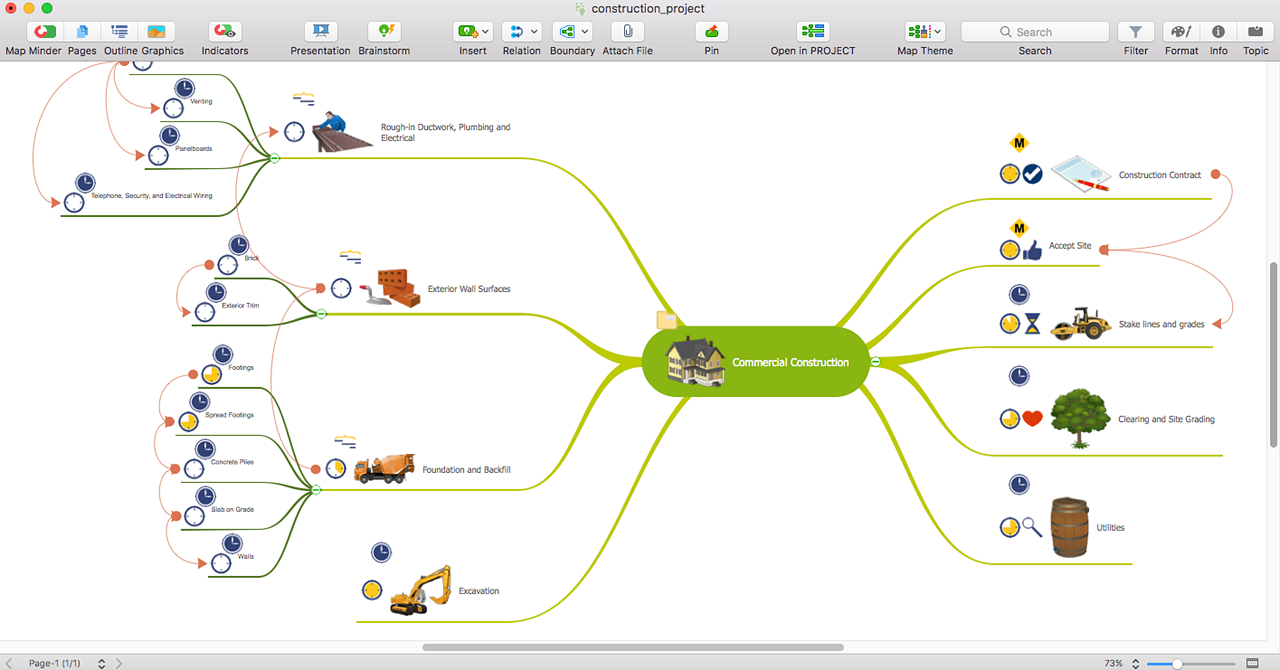Click the road roller image on Stake lines topic
Image resolution: width=1280 pixels, height=670 pixels.
click(x=1081, y=323)
